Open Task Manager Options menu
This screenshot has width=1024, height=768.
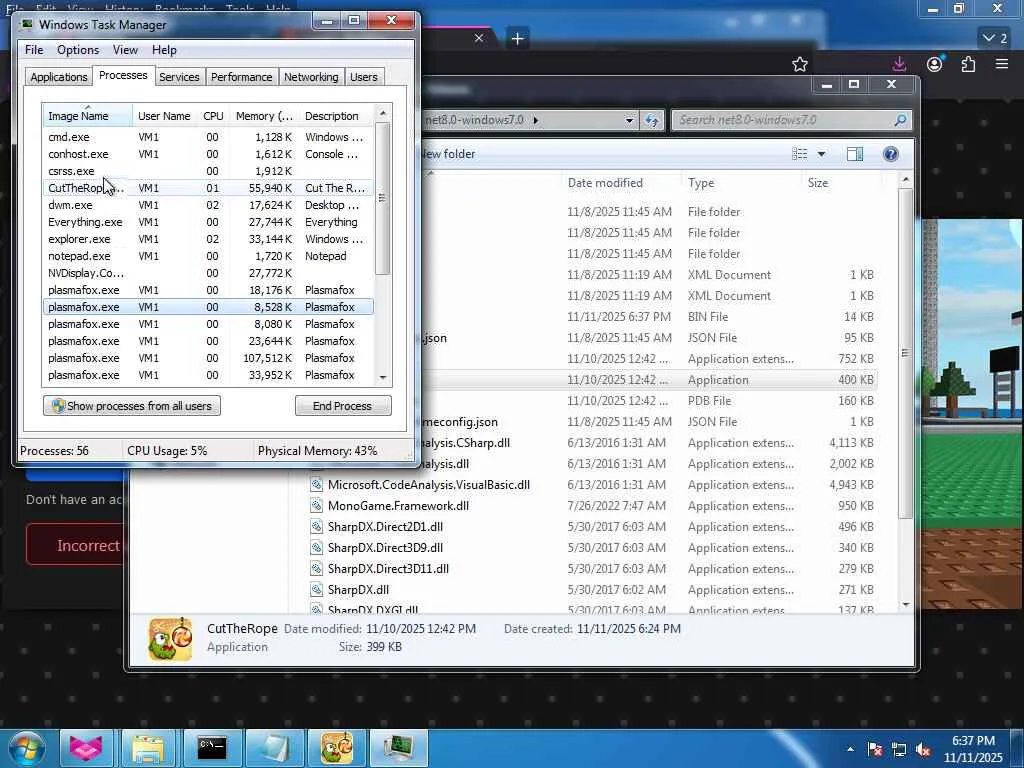(x=78, y=50)
